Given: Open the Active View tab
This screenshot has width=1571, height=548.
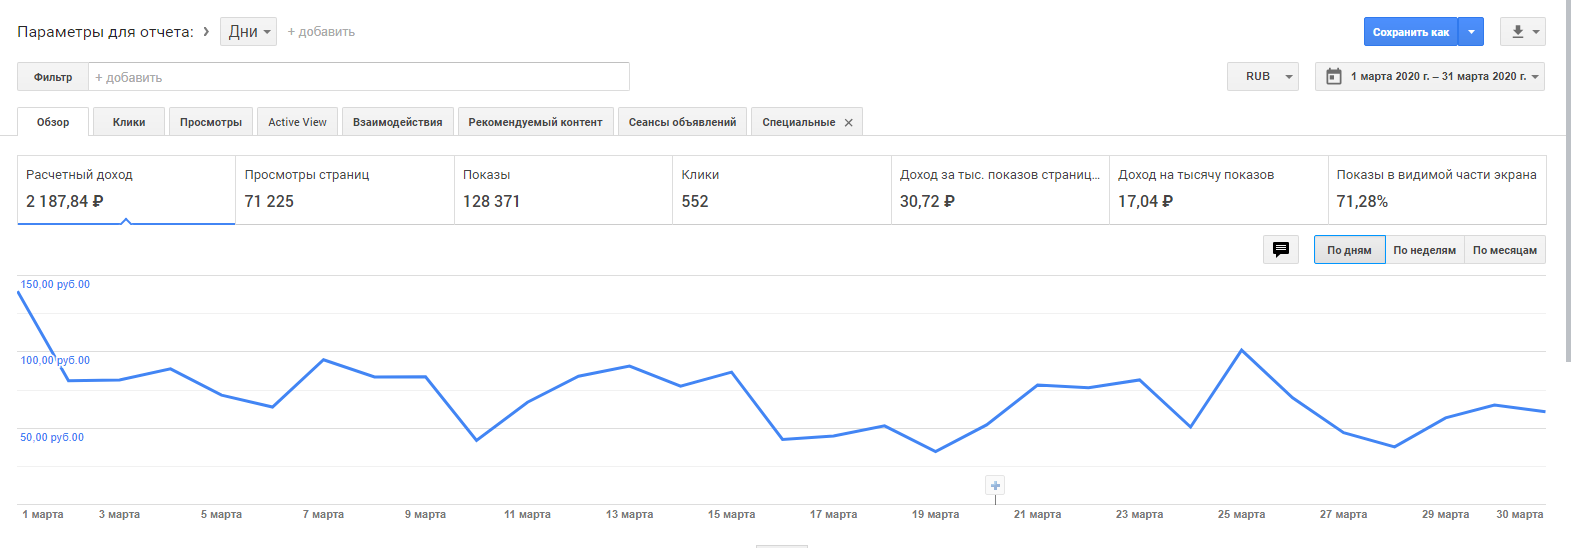Looking at the screenshot, I should [x=297, y=122].
